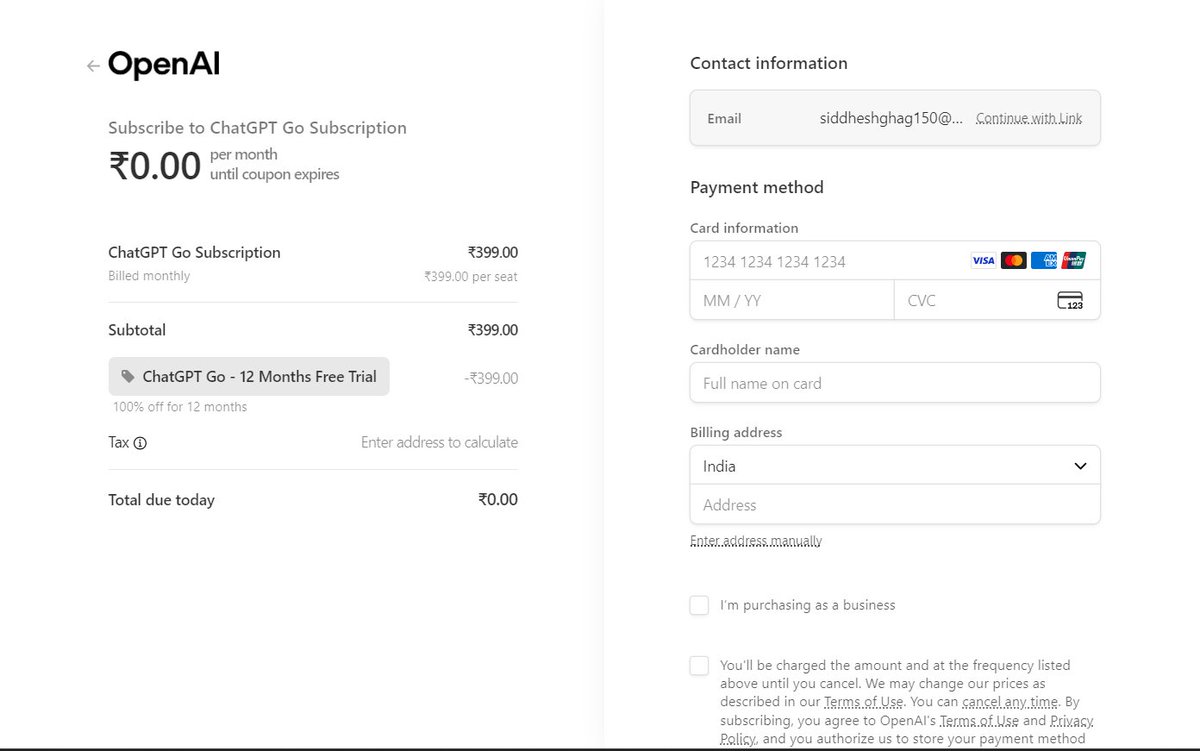
Task: Click the Contact information heading
Action: click(769, 63)
